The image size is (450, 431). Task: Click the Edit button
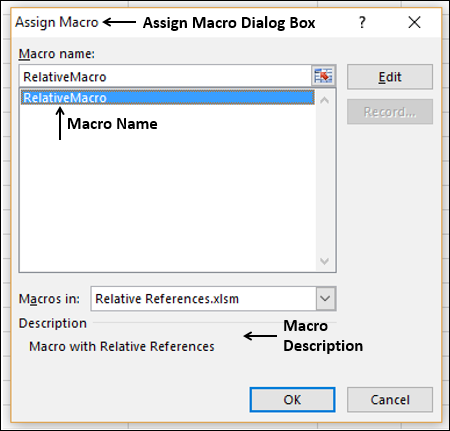pyautogui.click(x=390, y=77)
